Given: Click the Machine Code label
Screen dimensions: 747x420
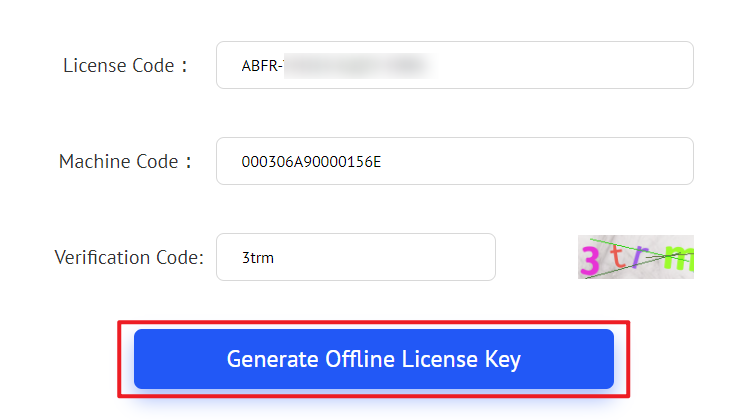Looking at the screenshot, I should click(118, 161).
